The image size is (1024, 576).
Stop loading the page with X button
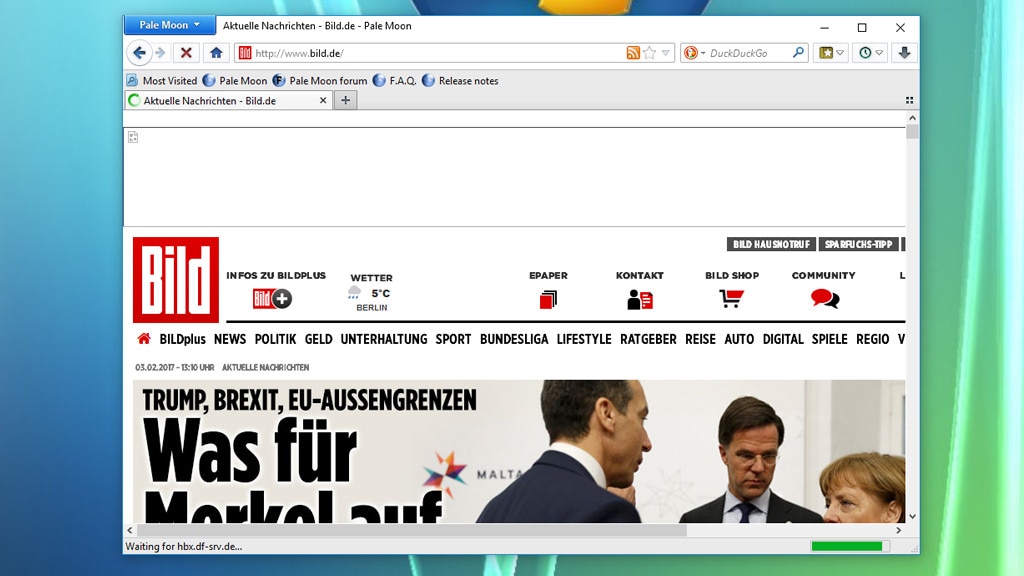(186, 53)
